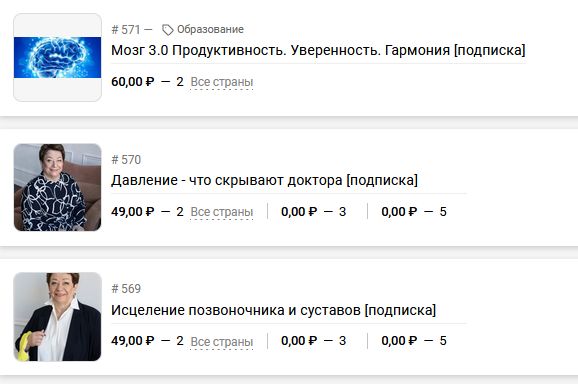Click 0,00 ₽ — 5 rate in offer 569
Viewport: 578px width, 384px height.
coord(414,341)
